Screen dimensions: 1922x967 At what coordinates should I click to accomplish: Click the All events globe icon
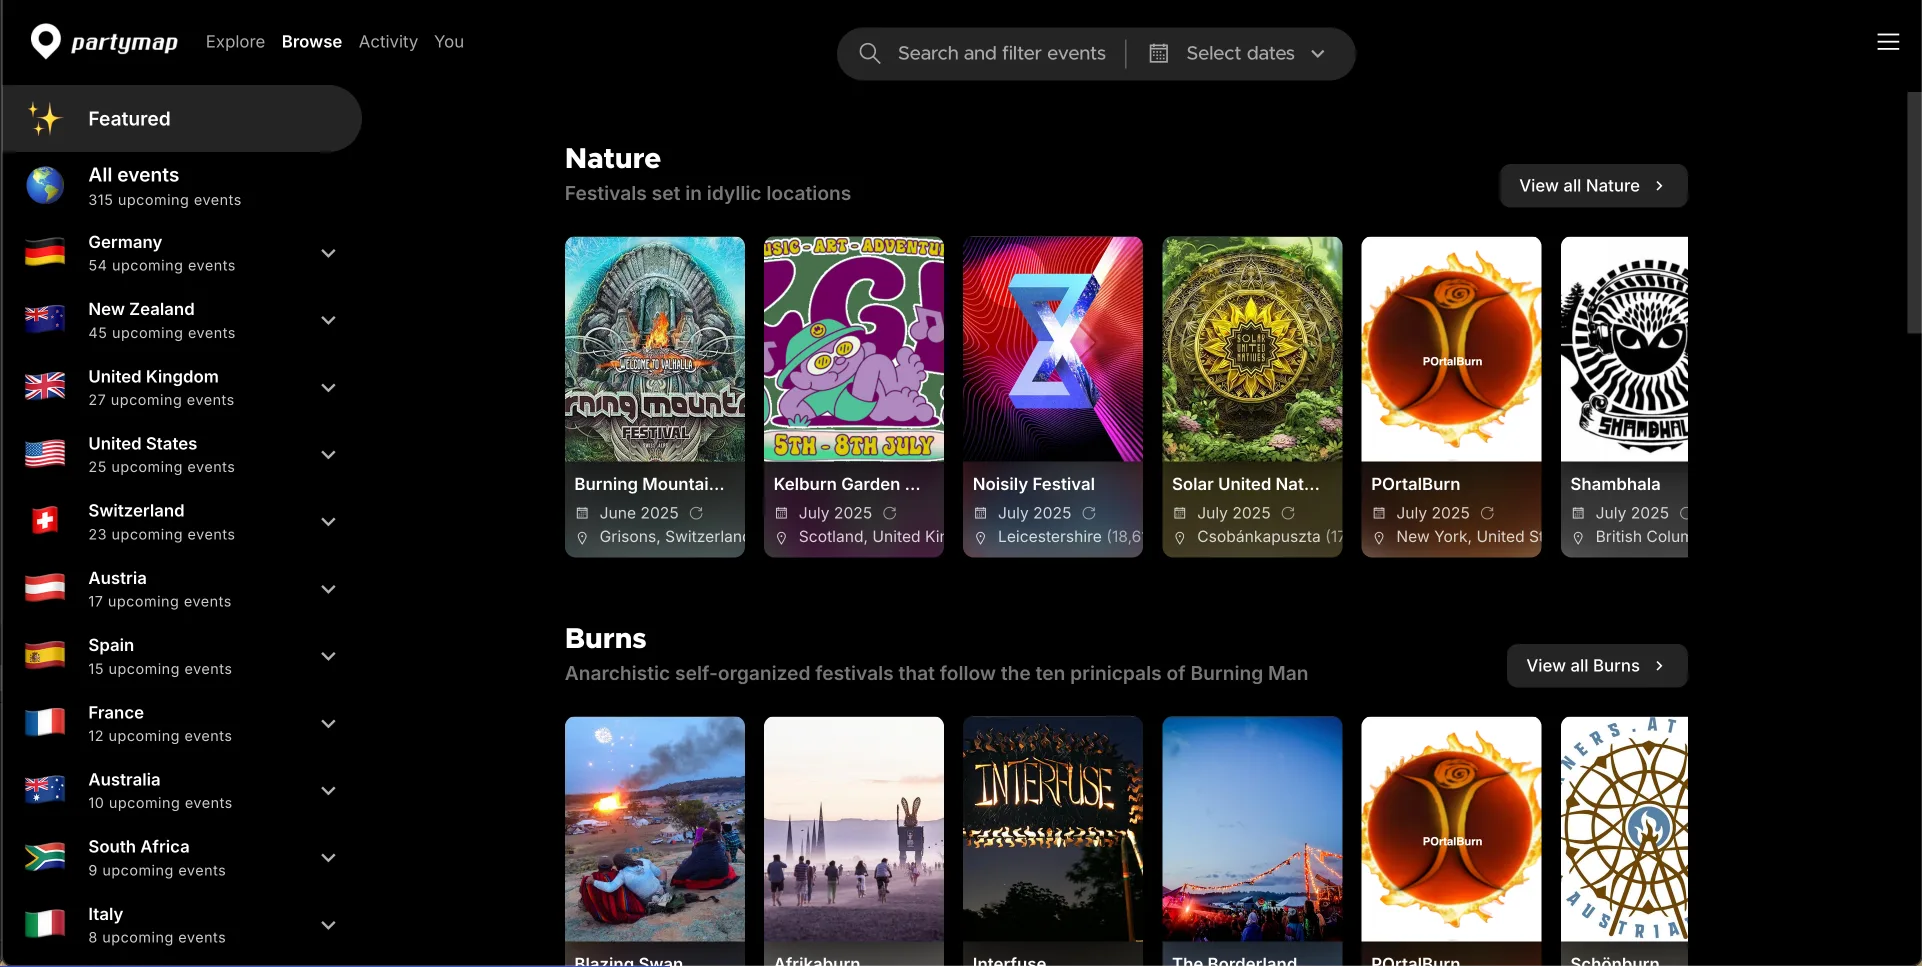click(x=45, y=186)
